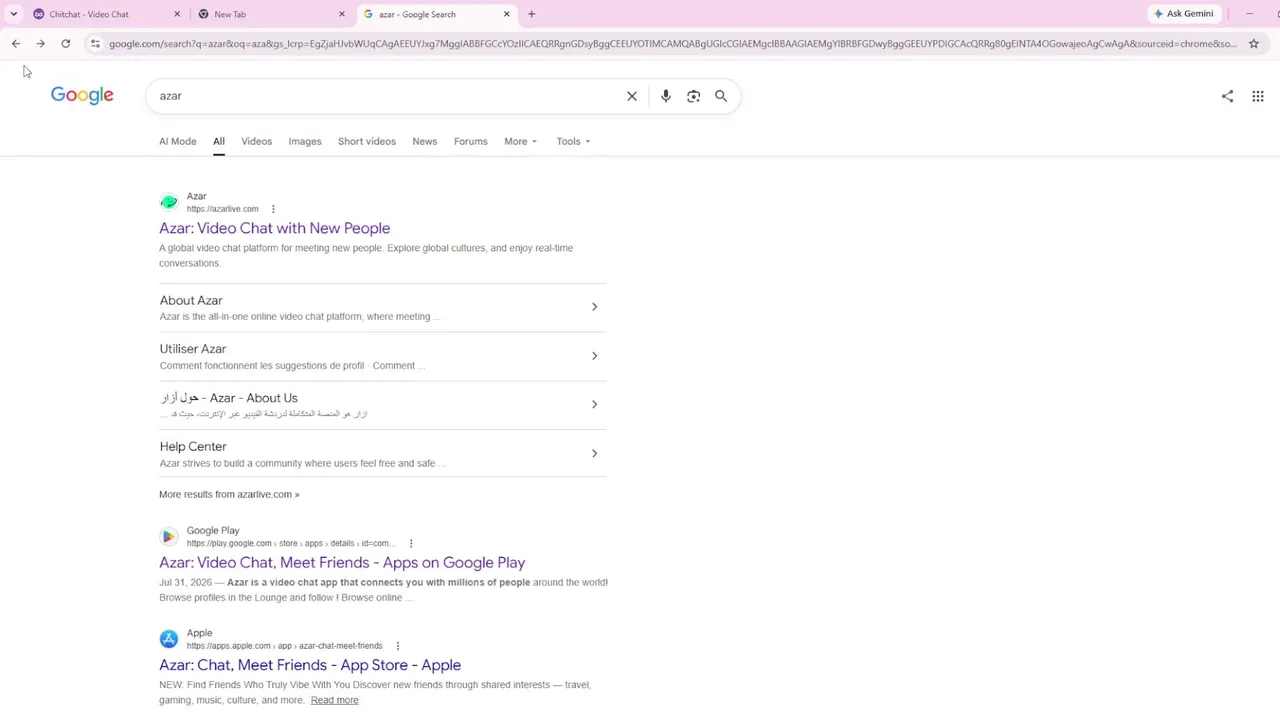Switch to Videos results

(256, 141)
